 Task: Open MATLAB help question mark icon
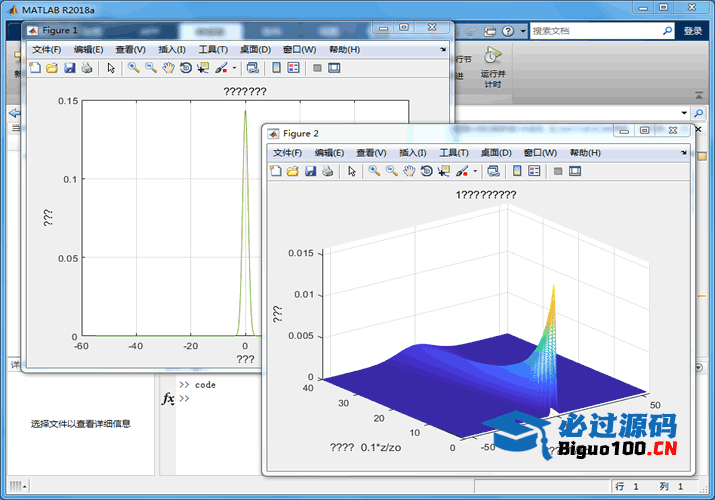(508, 31)
